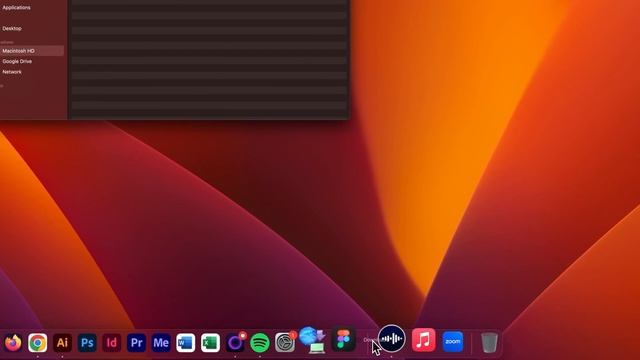Open Adobe Media Encoder in the Dock

point(161,342)
